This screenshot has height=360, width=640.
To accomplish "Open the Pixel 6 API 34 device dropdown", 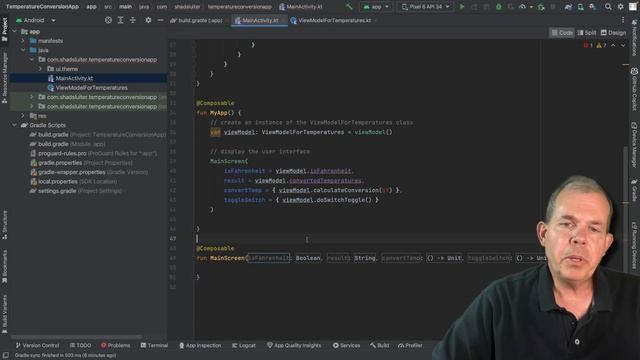I will [x=425, y=7].
